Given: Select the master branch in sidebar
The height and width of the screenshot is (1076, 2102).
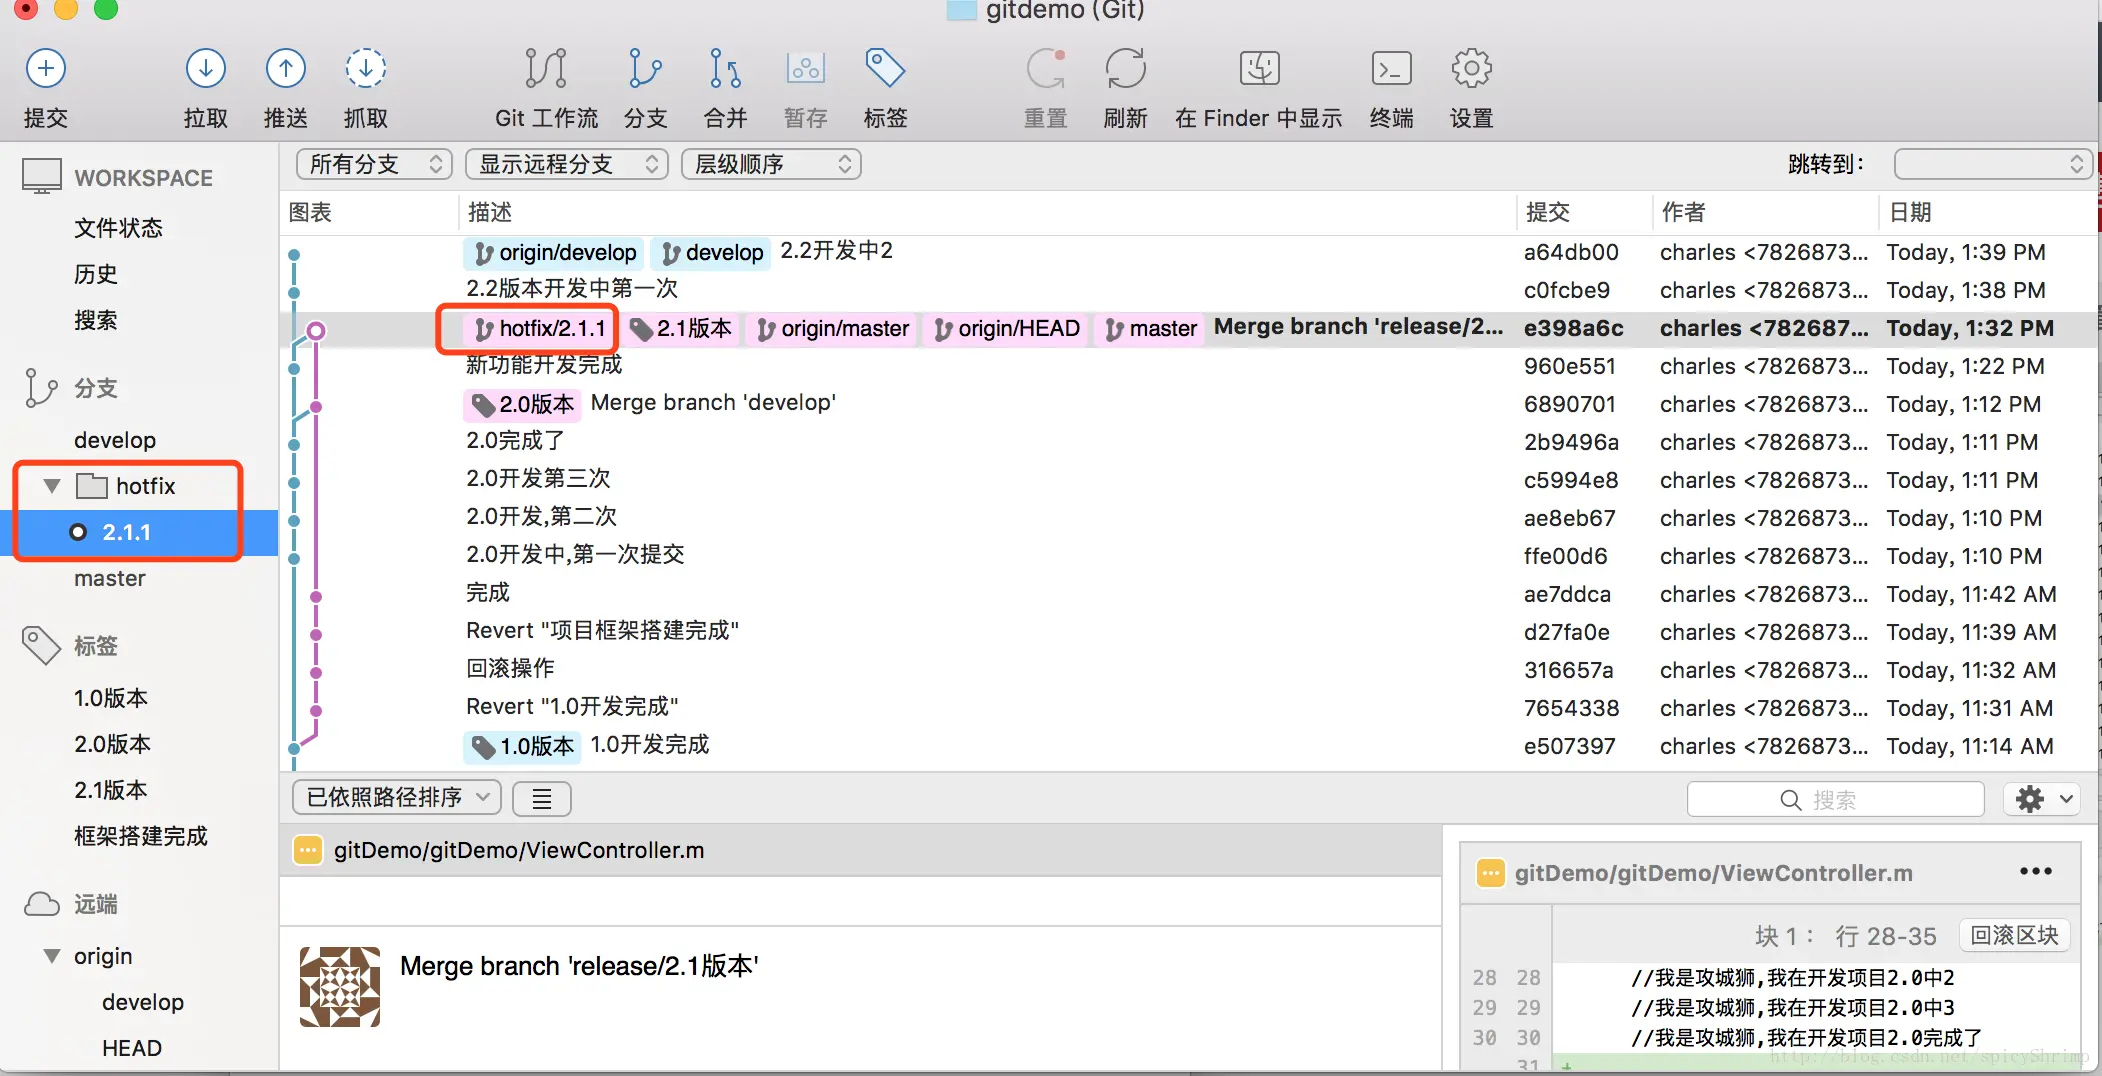Looking at the screenshot, I should coord(110,578).
